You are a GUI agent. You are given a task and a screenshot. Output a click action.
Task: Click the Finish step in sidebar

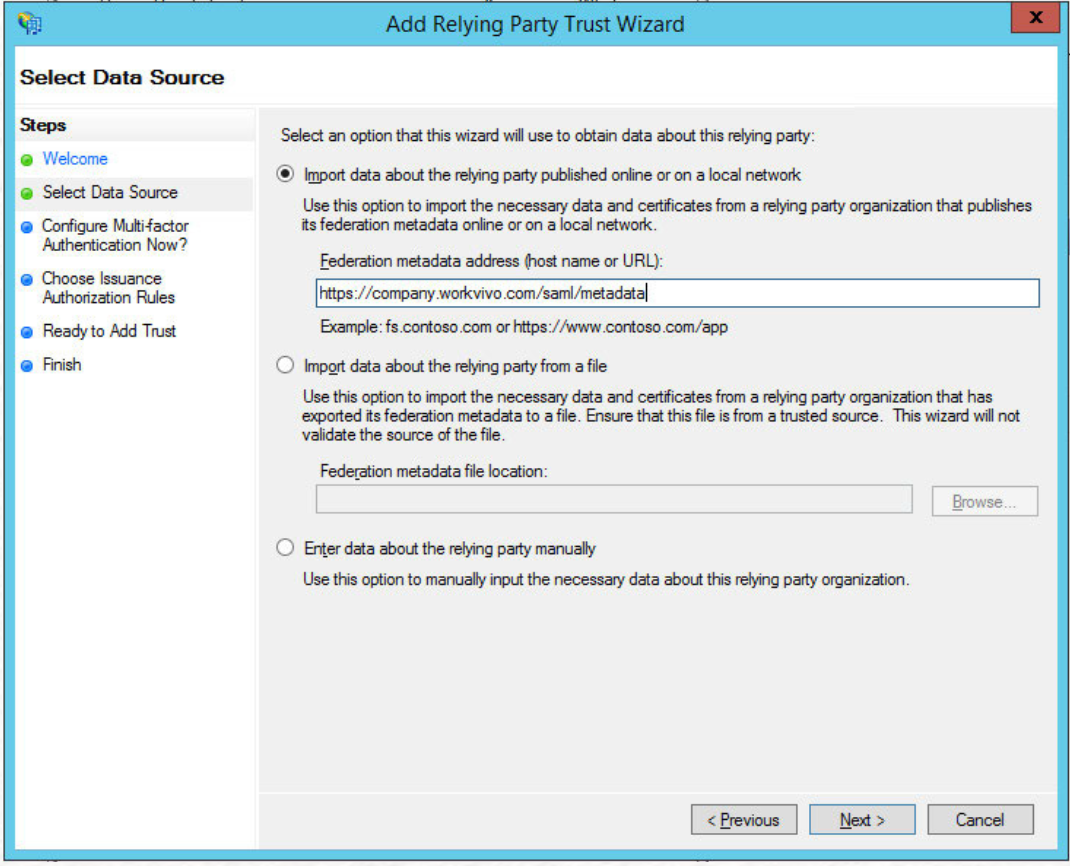tap(61, 364)
